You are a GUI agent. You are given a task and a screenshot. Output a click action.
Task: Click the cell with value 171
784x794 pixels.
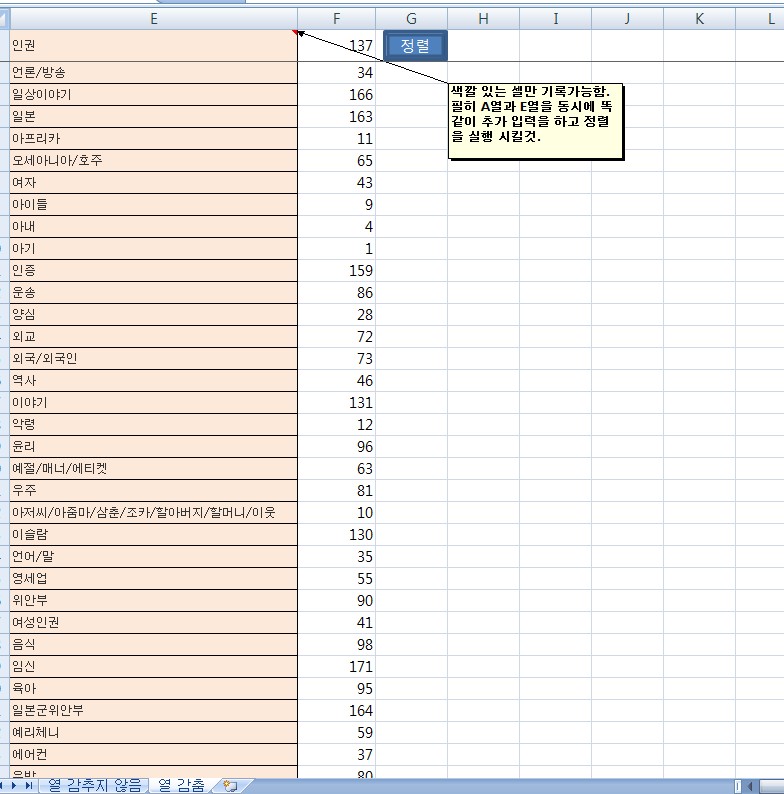point(336,666)
